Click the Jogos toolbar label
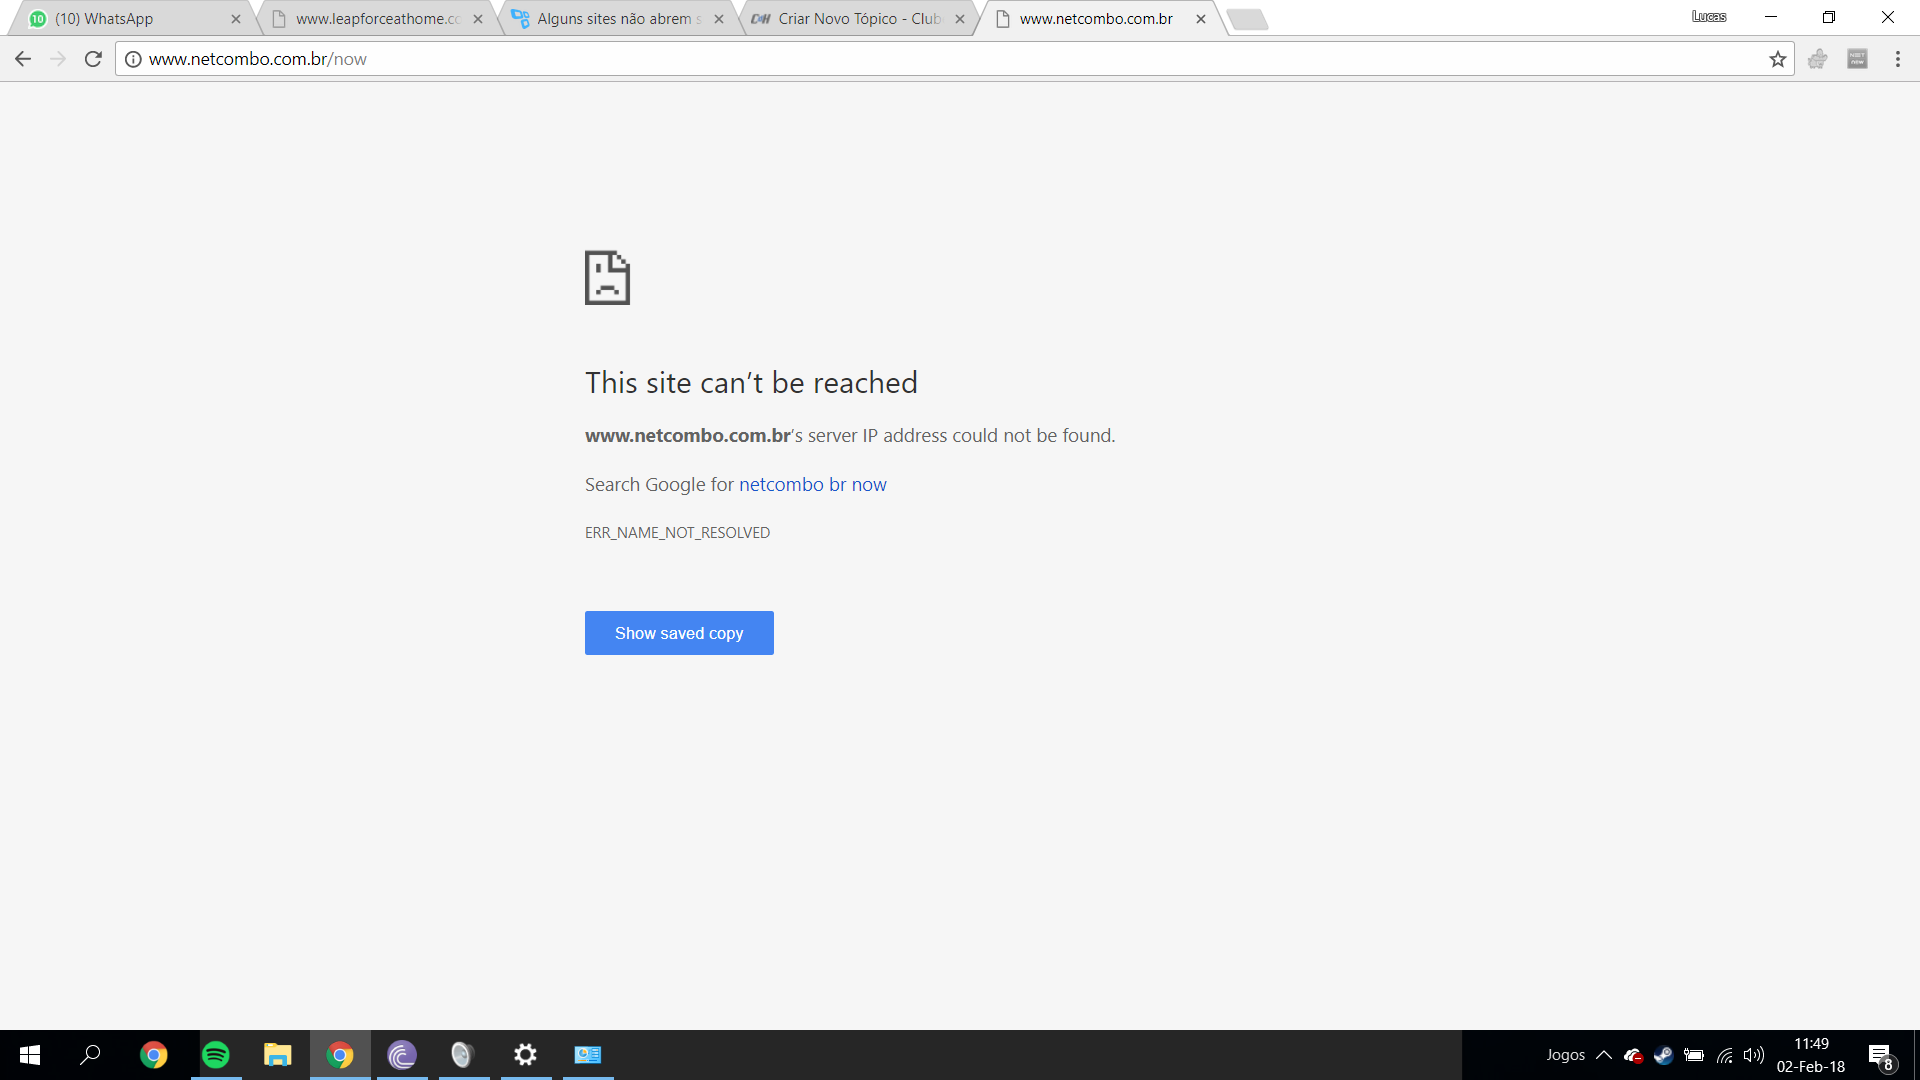 pos(1565,1055)
